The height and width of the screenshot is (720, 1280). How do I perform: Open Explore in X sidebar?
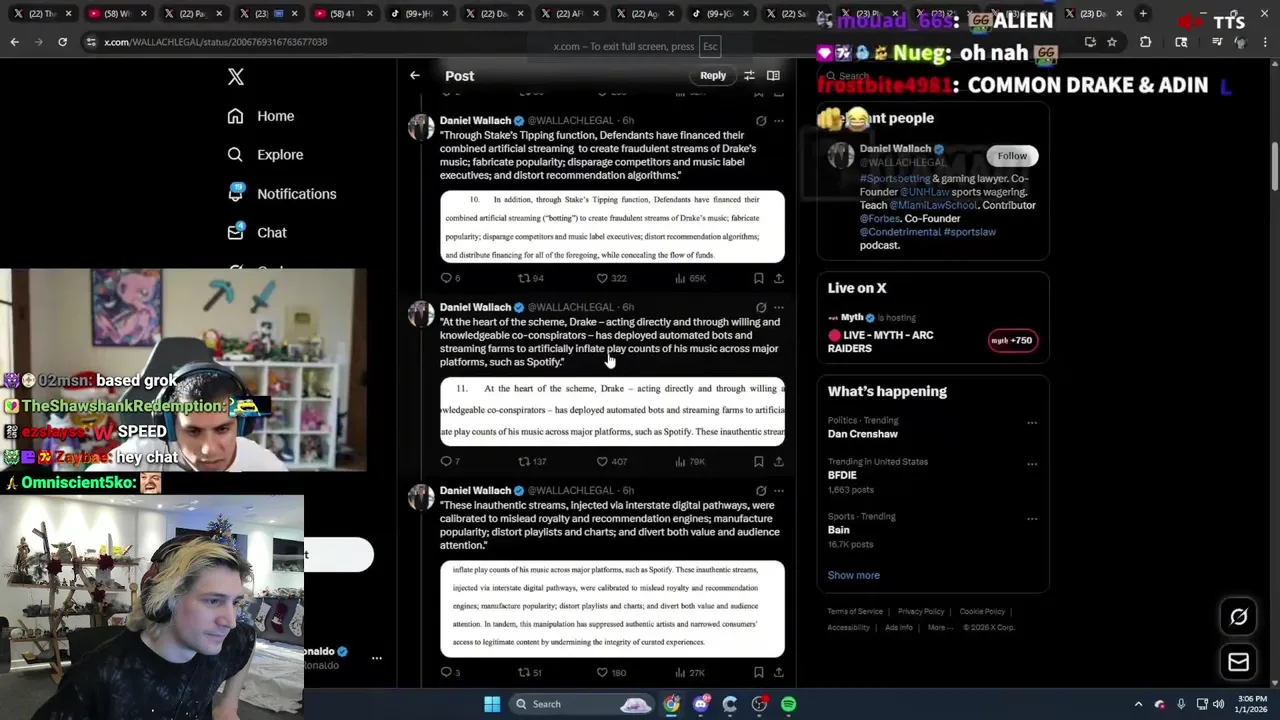pyautogui.click(x=265, y=155)
